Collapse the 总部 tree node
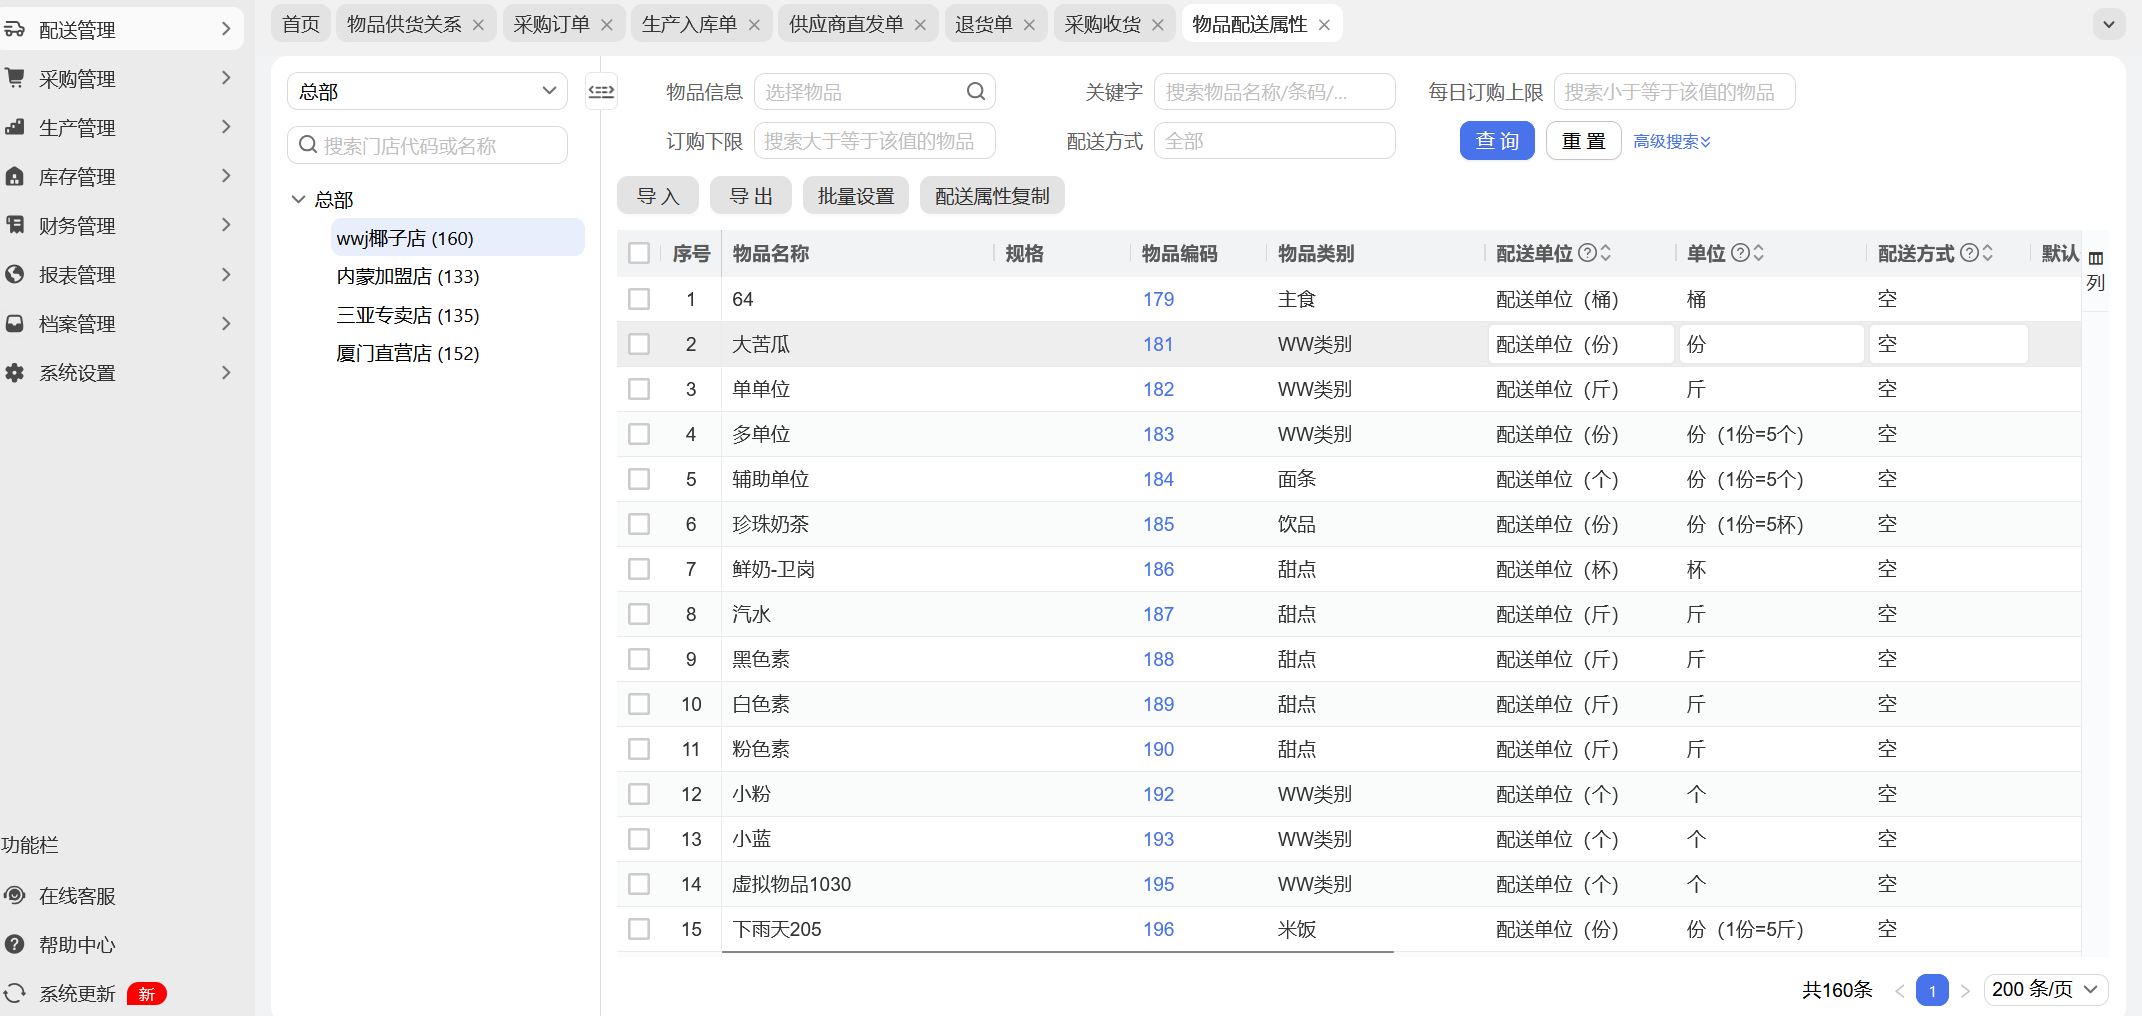 (298, 200)
